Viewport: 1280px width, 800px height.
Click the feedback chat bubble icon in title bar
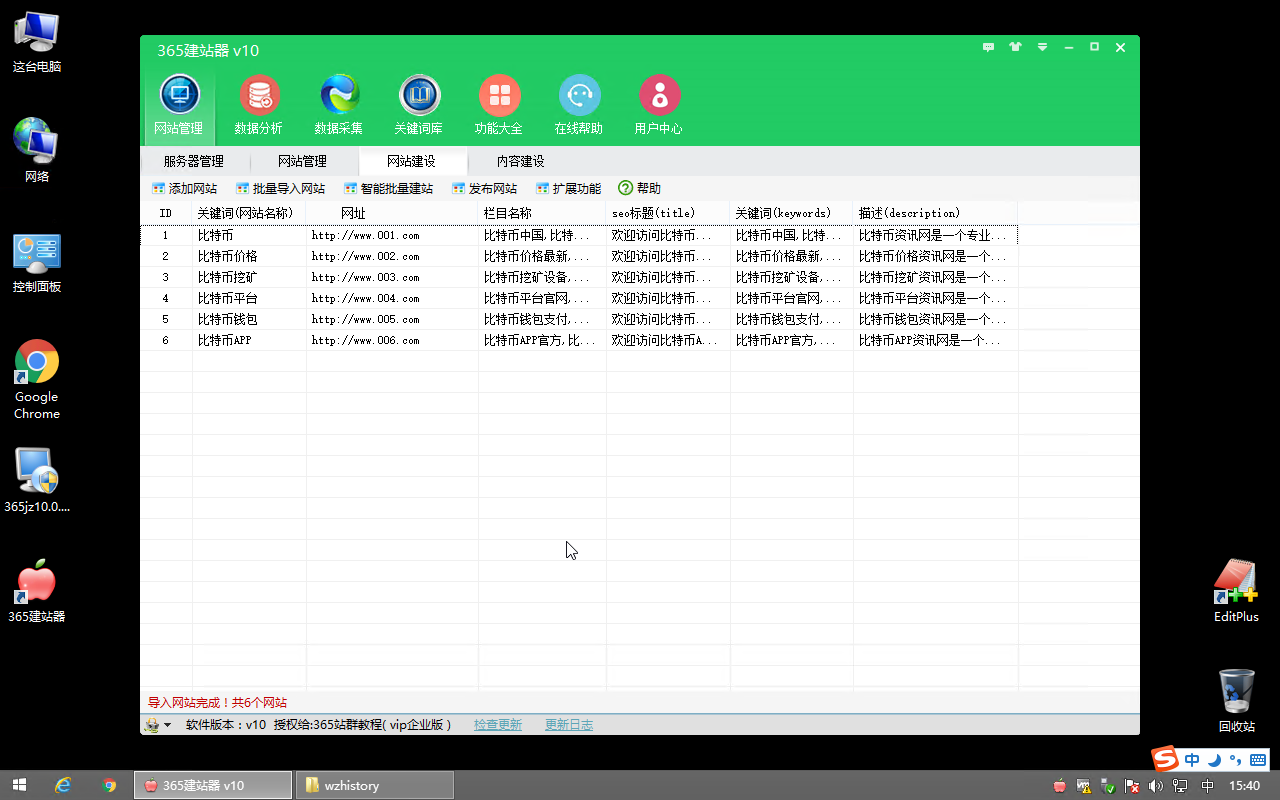[x=989, y=47]
